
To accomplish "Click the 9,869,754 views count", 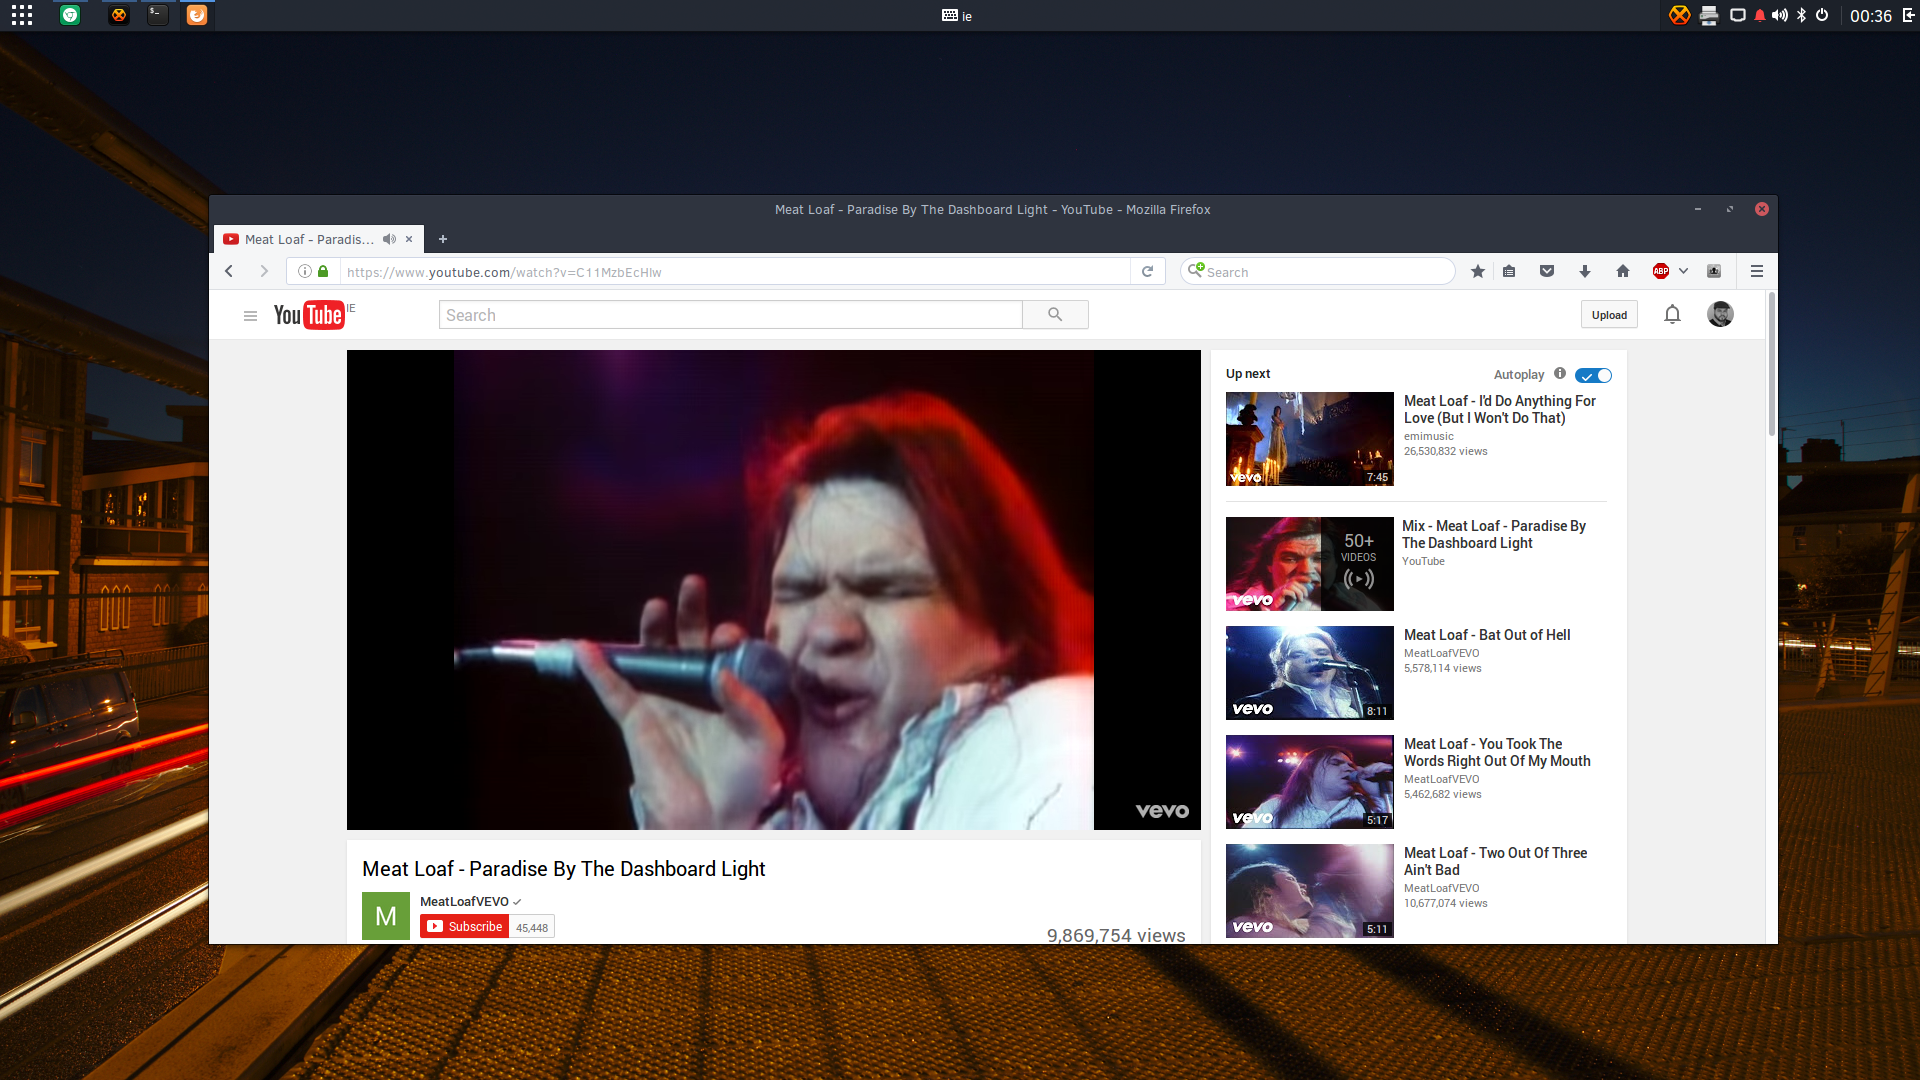I will click(x=1116, y=935).
